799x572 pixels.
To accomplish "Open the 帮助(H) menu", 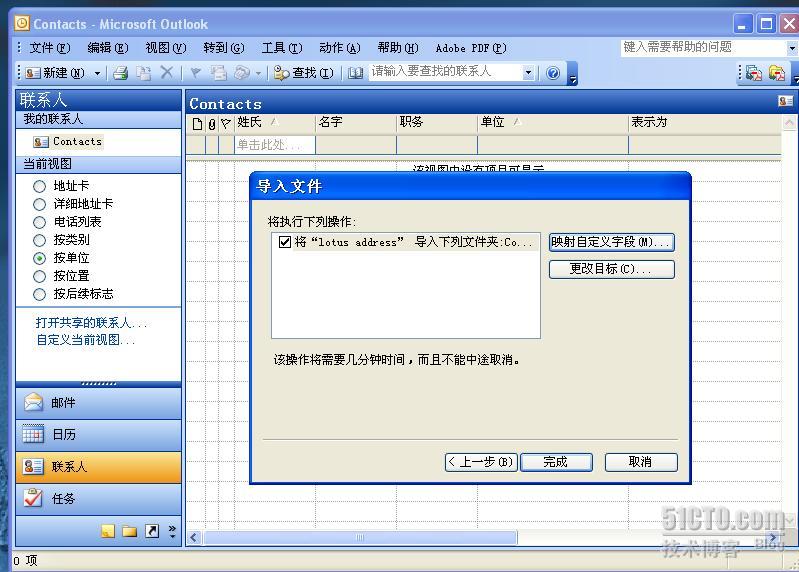I will pos(398,48).
